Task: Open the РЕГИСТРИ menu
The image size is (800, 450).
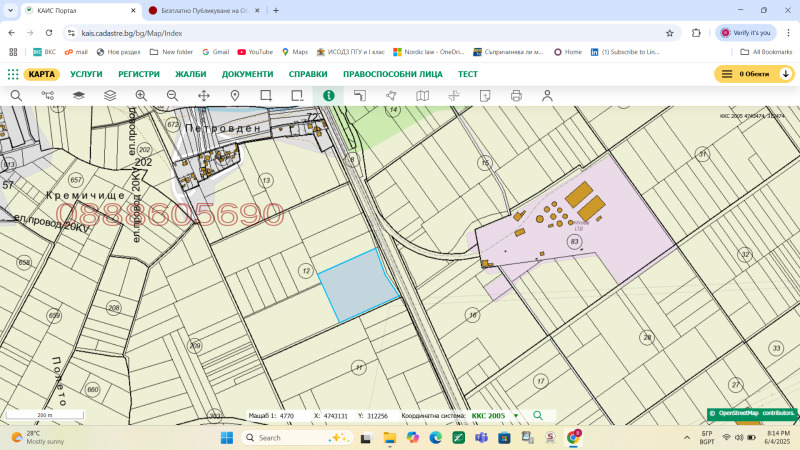Action: (x=139, y=74)
